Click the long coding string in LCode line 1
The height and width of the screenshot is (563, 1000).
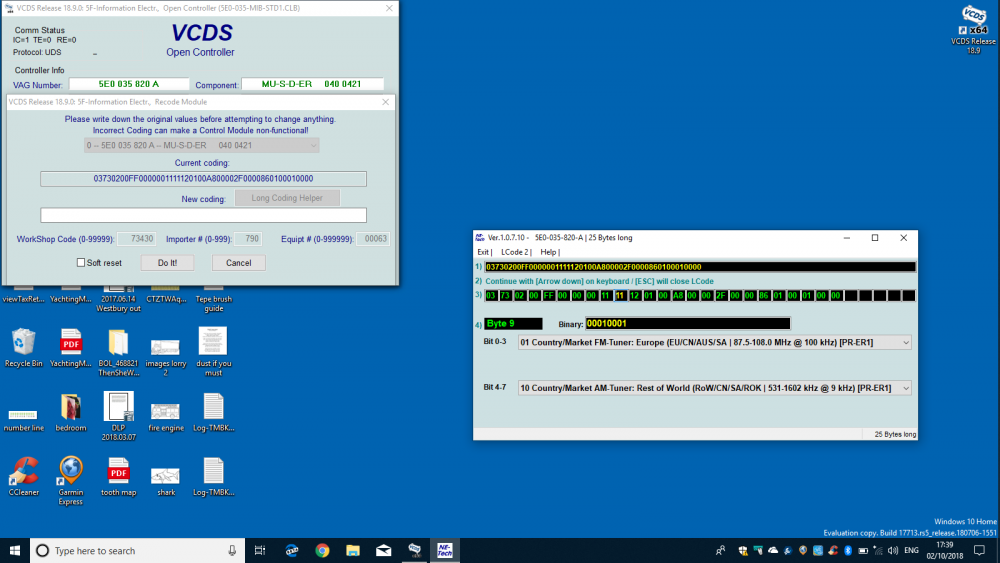(x=700, y=267)
